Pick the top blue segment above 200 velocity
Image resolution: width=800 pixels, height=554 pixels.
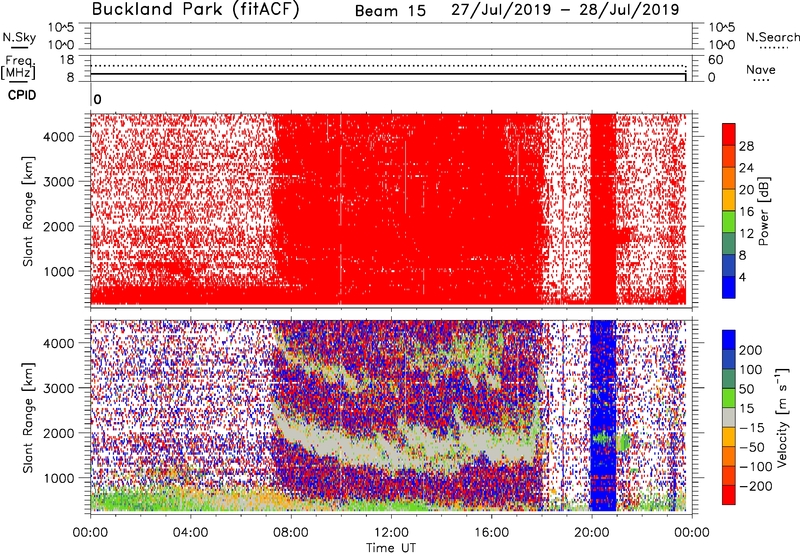[x=729, y=340]
